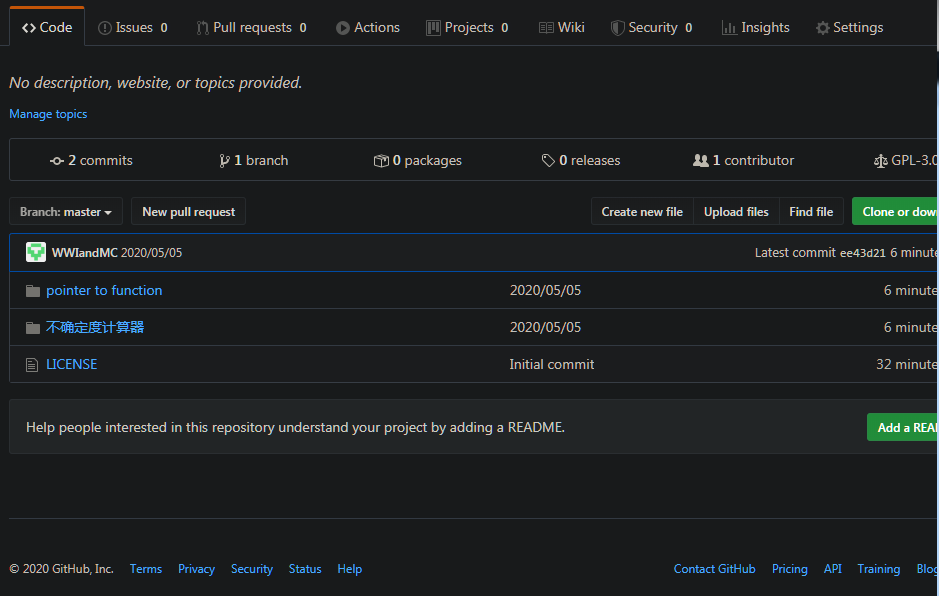
Task: Click New pull request button
Action: point(189,211)
